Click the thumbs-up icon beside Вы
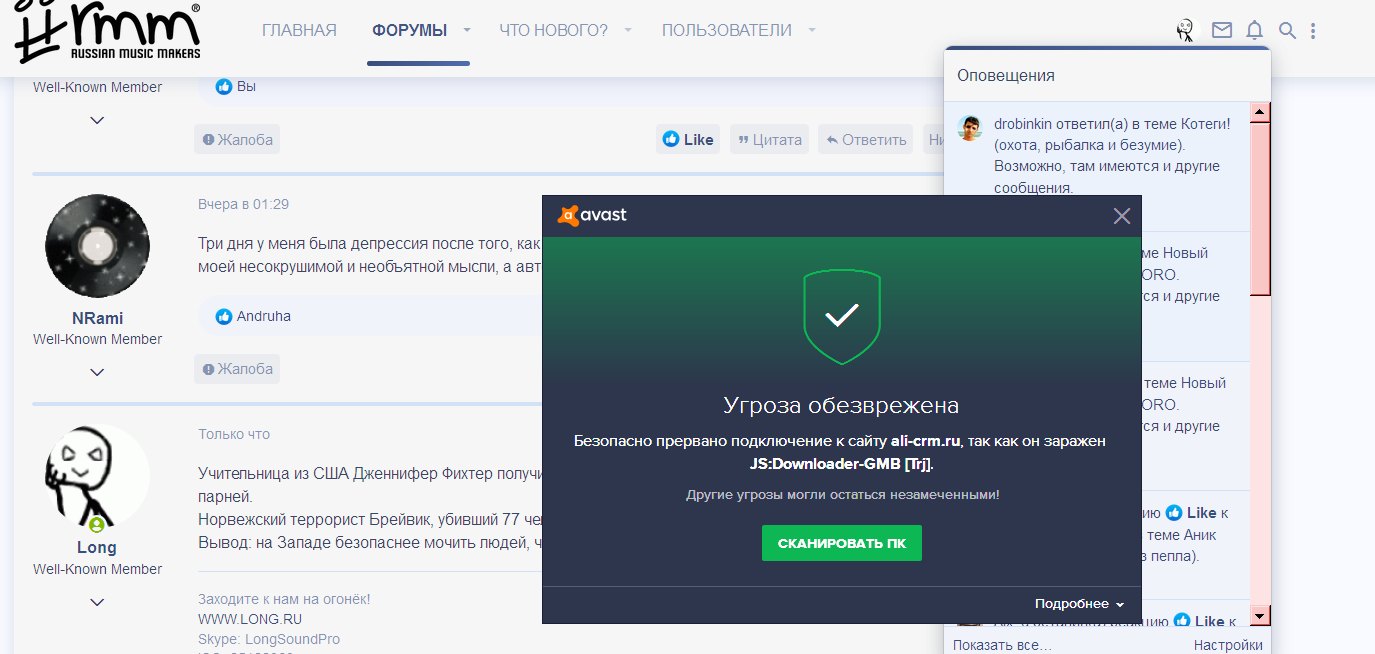This screenshot has height=654, width=1375. click(224, 87)
